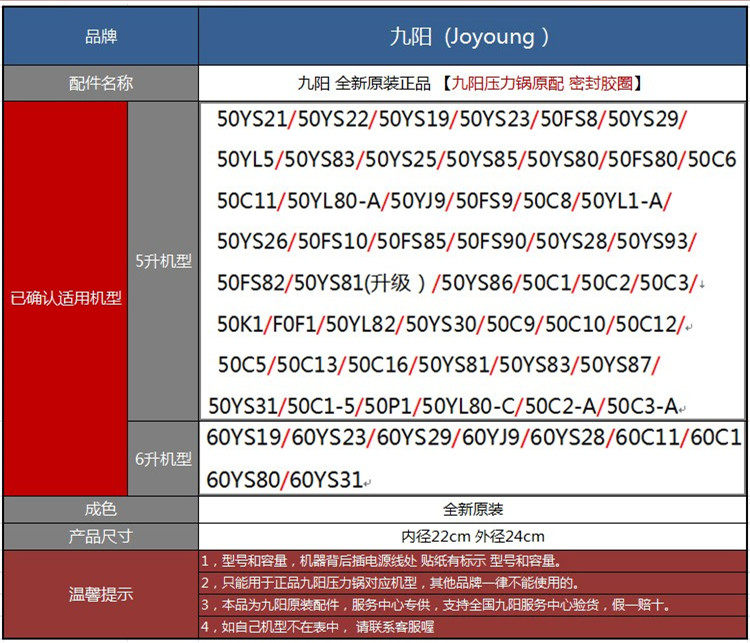Click model number 50YL5
Image resolution: width=750 pixels, height=643 pixels.
tap(245, 159)
